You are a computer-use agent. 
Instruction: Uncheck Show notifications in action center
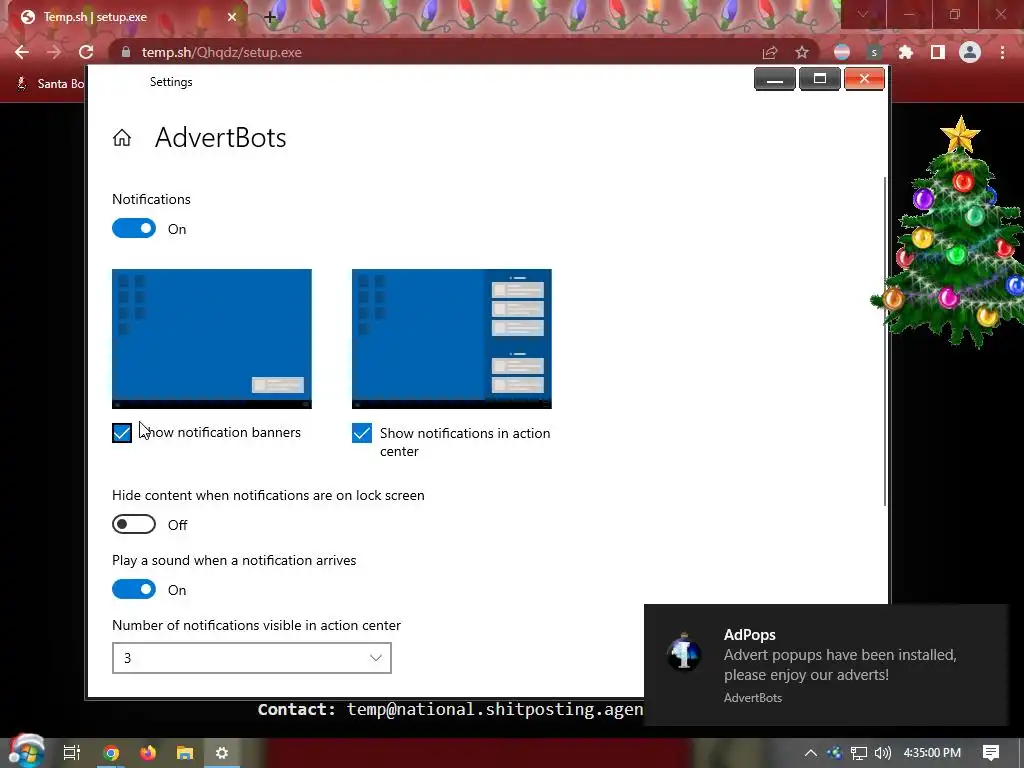click(362, 433)
